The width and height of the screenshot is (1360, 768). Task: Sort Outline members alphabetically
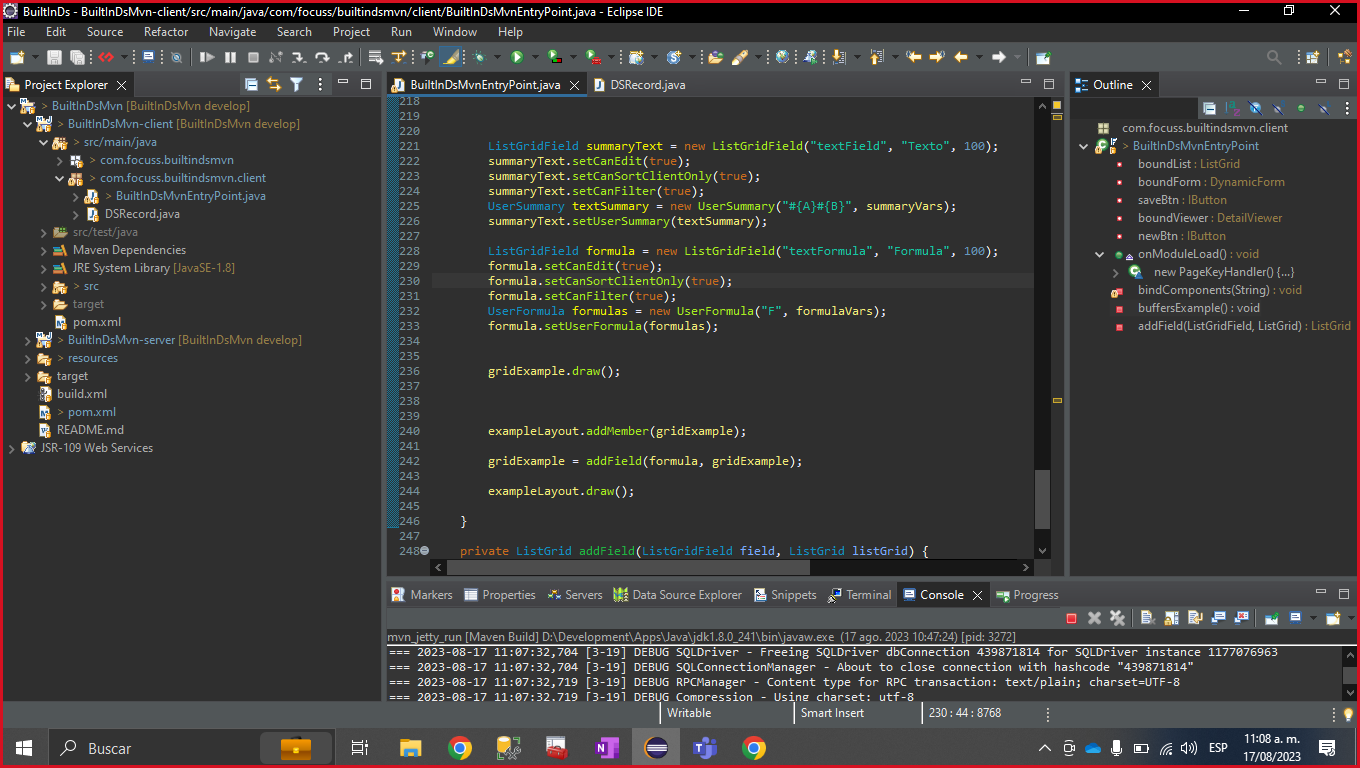pyautogui.click(x=1231, y=108)
